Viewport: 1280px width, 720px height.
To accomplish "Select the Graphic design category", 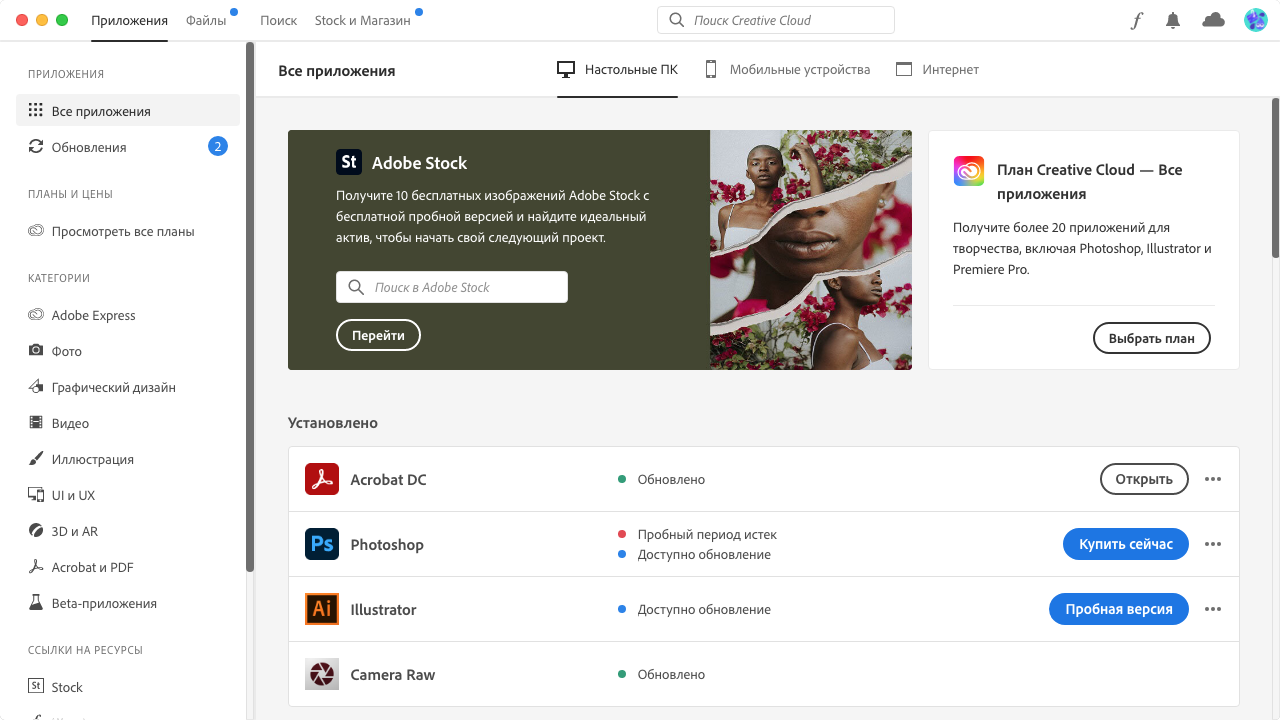I will pyautogui.click(x=128, y=387).
